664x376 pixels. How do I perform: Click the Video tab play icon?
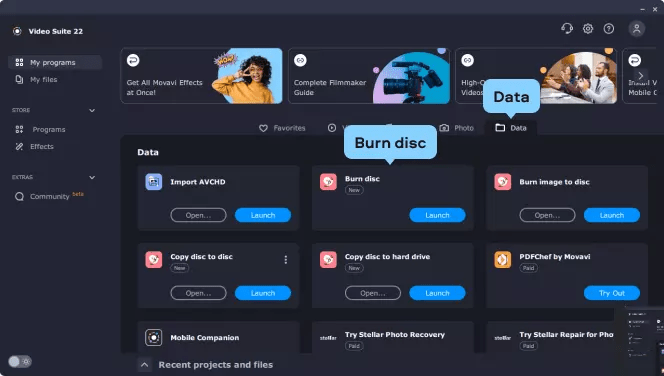pyautogui.click(x=332, y=128)
